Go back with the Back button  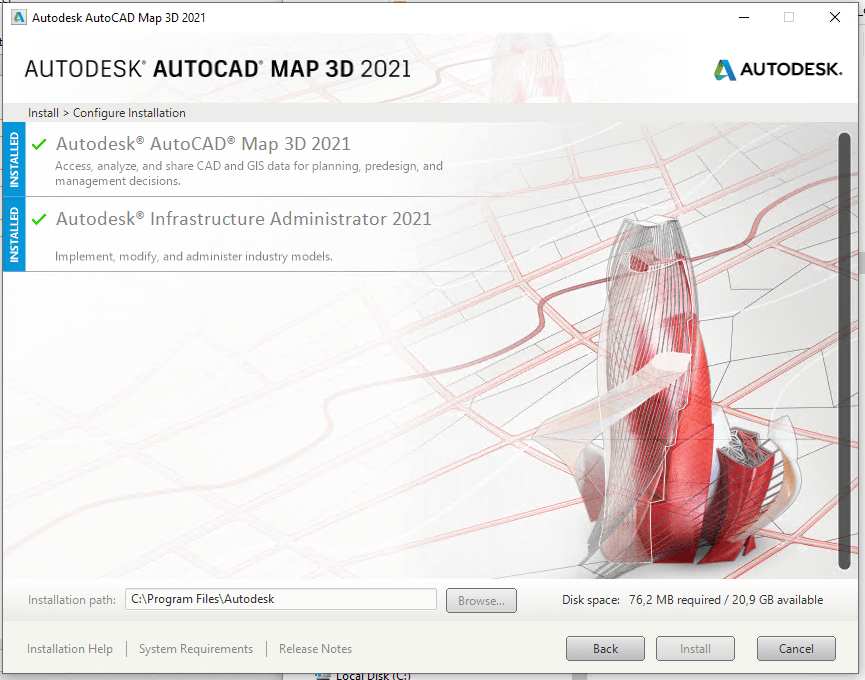(x=605, y=649)
